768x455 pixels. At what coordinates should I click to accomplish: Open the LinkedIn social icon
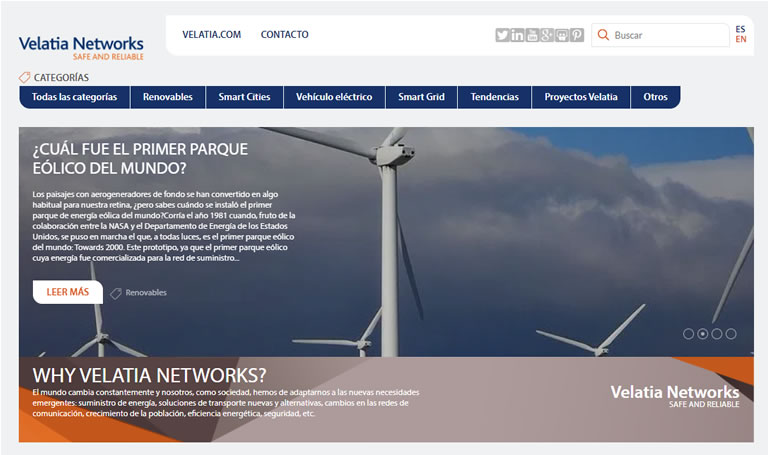pyautogui.click(x=517, y=35)
